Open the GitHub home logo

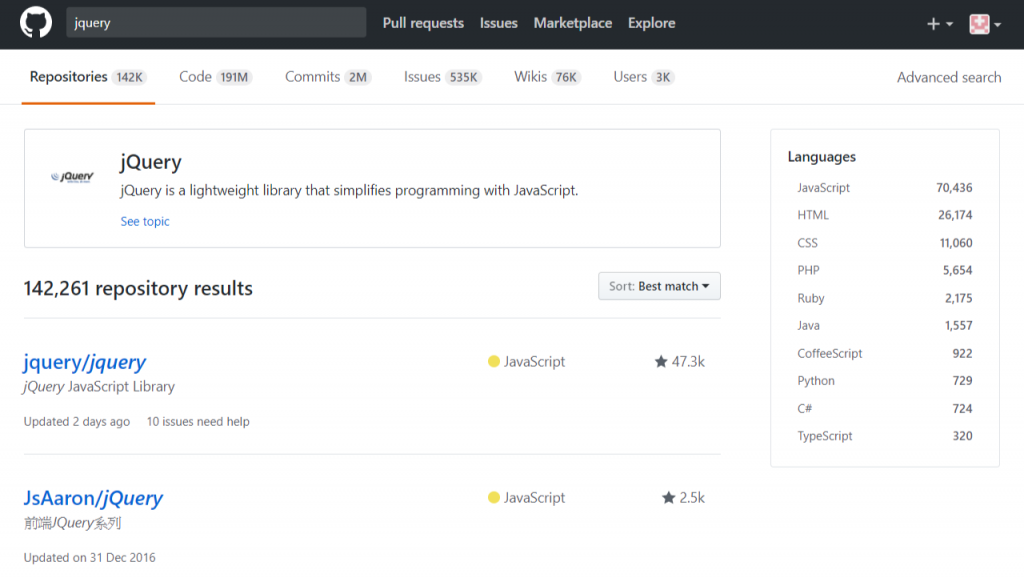pos(36,23)
